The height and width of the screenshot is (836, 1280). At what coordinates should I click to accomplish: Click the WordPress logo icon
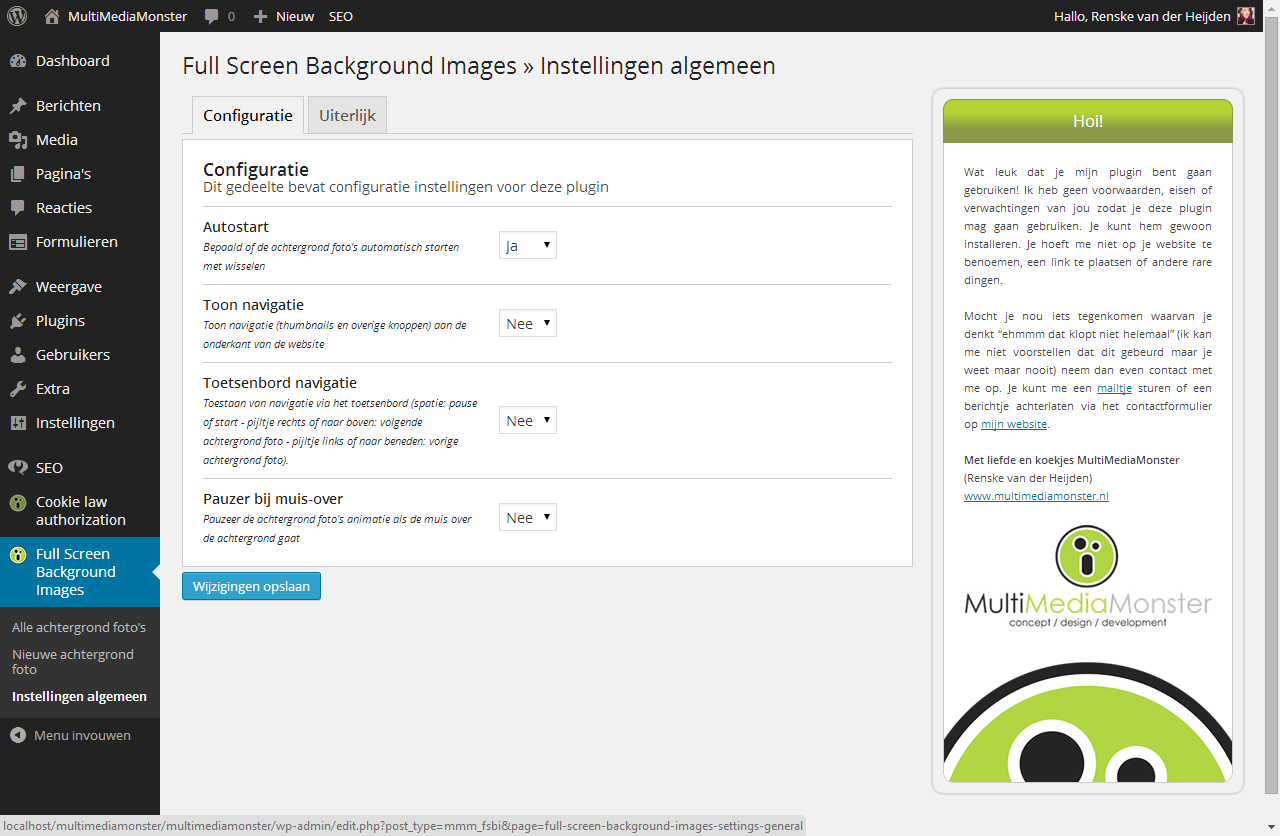tap(17, 16)
